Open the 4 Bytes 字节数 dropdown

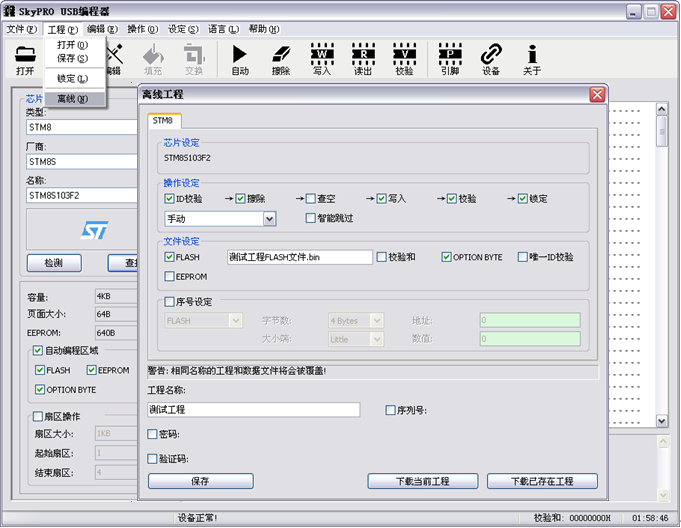coord(377,321)
